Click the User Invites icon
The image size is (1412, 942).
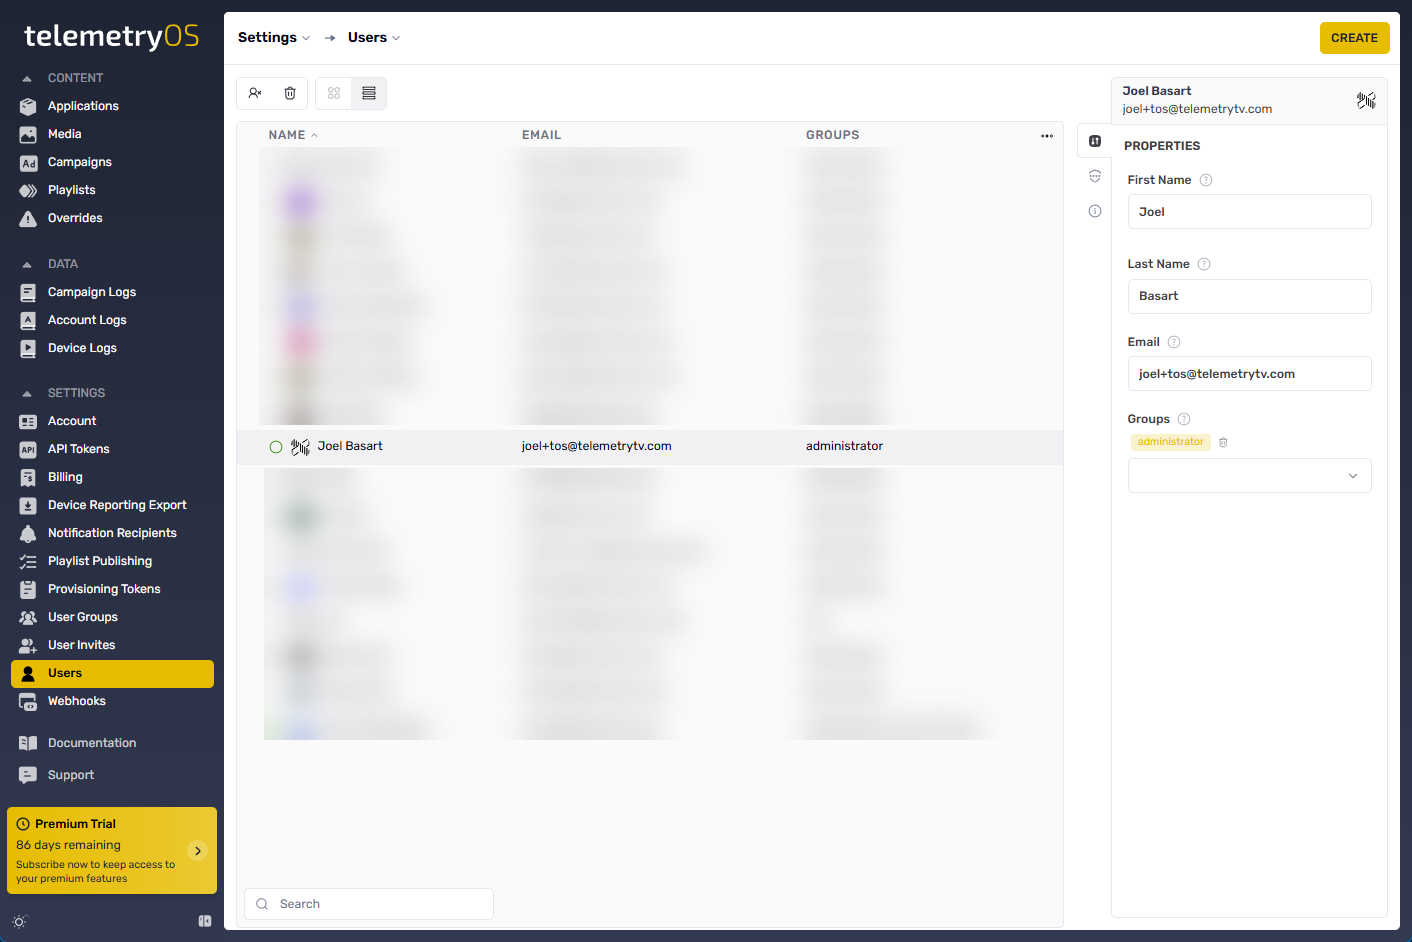click(x=28, y=645)
